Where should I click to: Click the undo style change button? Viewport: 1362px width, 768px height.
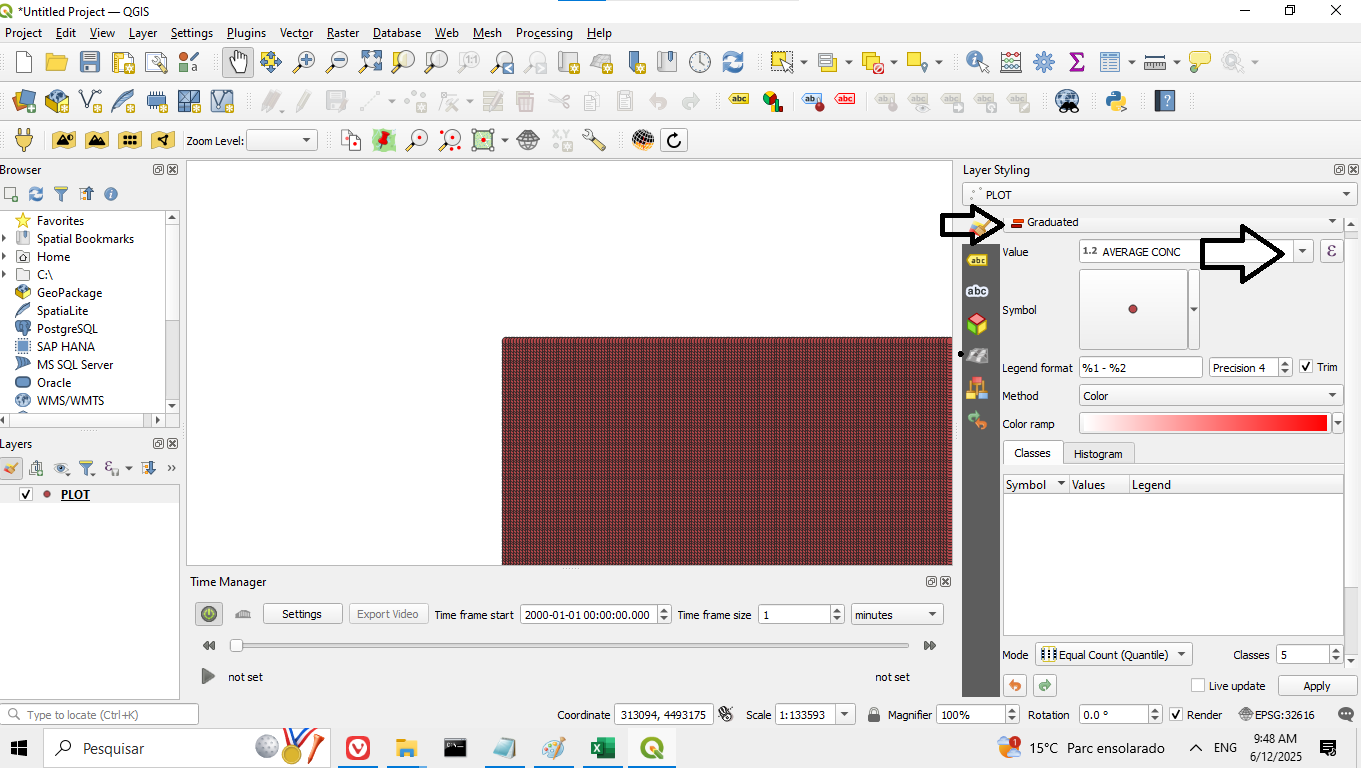tap(1015, 686)
